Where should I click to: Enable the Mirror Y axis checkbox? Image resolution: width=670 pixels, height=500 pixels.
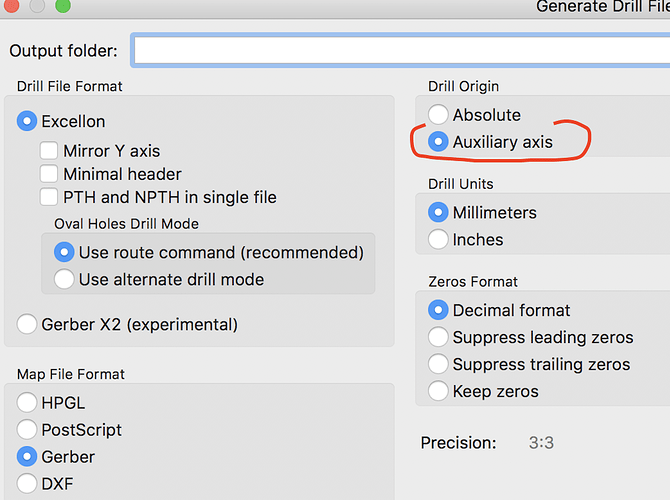pos(49,151)
